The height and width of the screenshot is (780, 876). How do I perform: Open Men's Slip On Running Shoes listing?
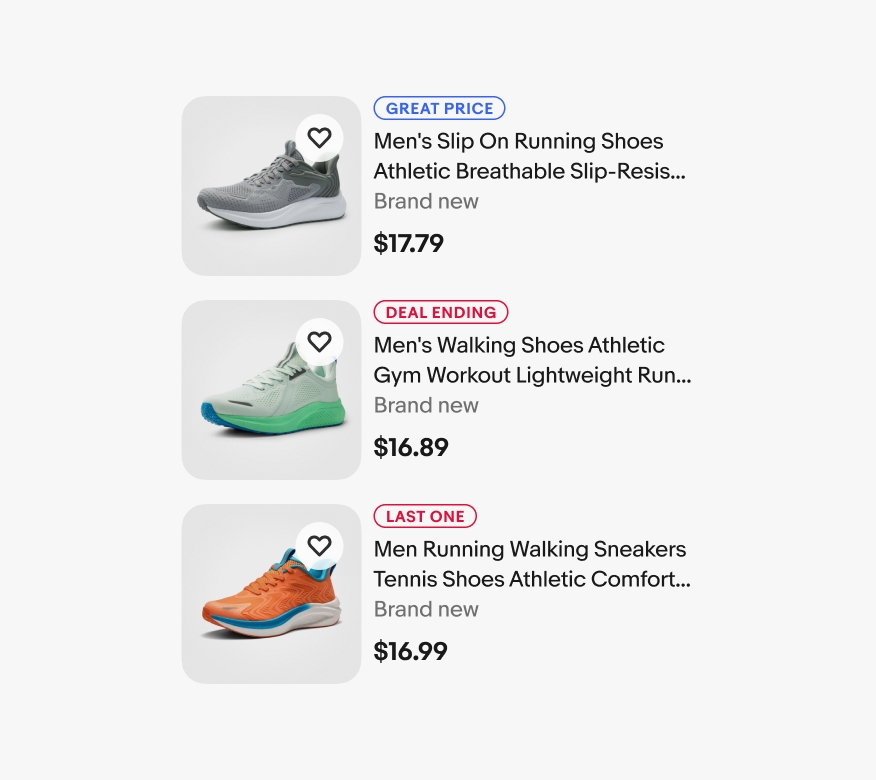pos(518,141)
